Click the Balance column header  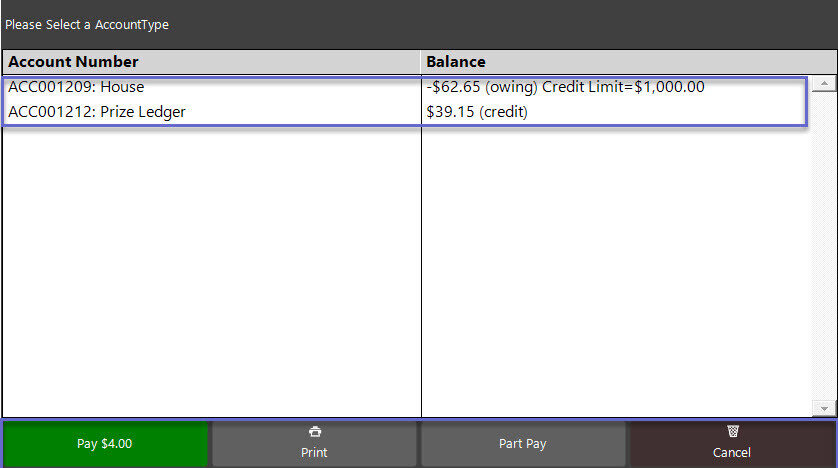pos(628,62)
